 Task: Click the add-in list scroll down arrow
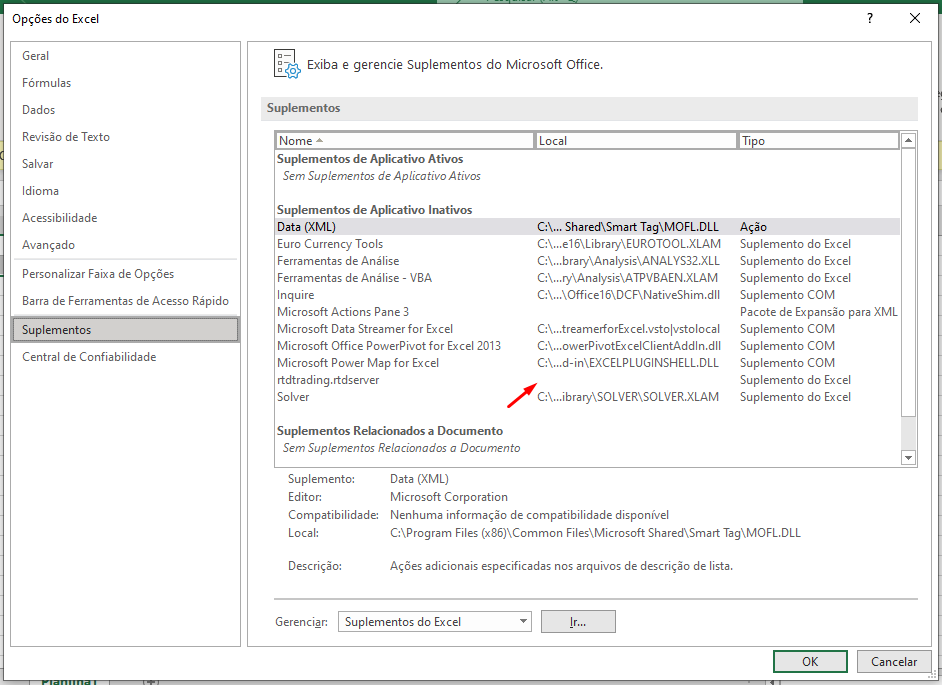(x=908, y=458)
